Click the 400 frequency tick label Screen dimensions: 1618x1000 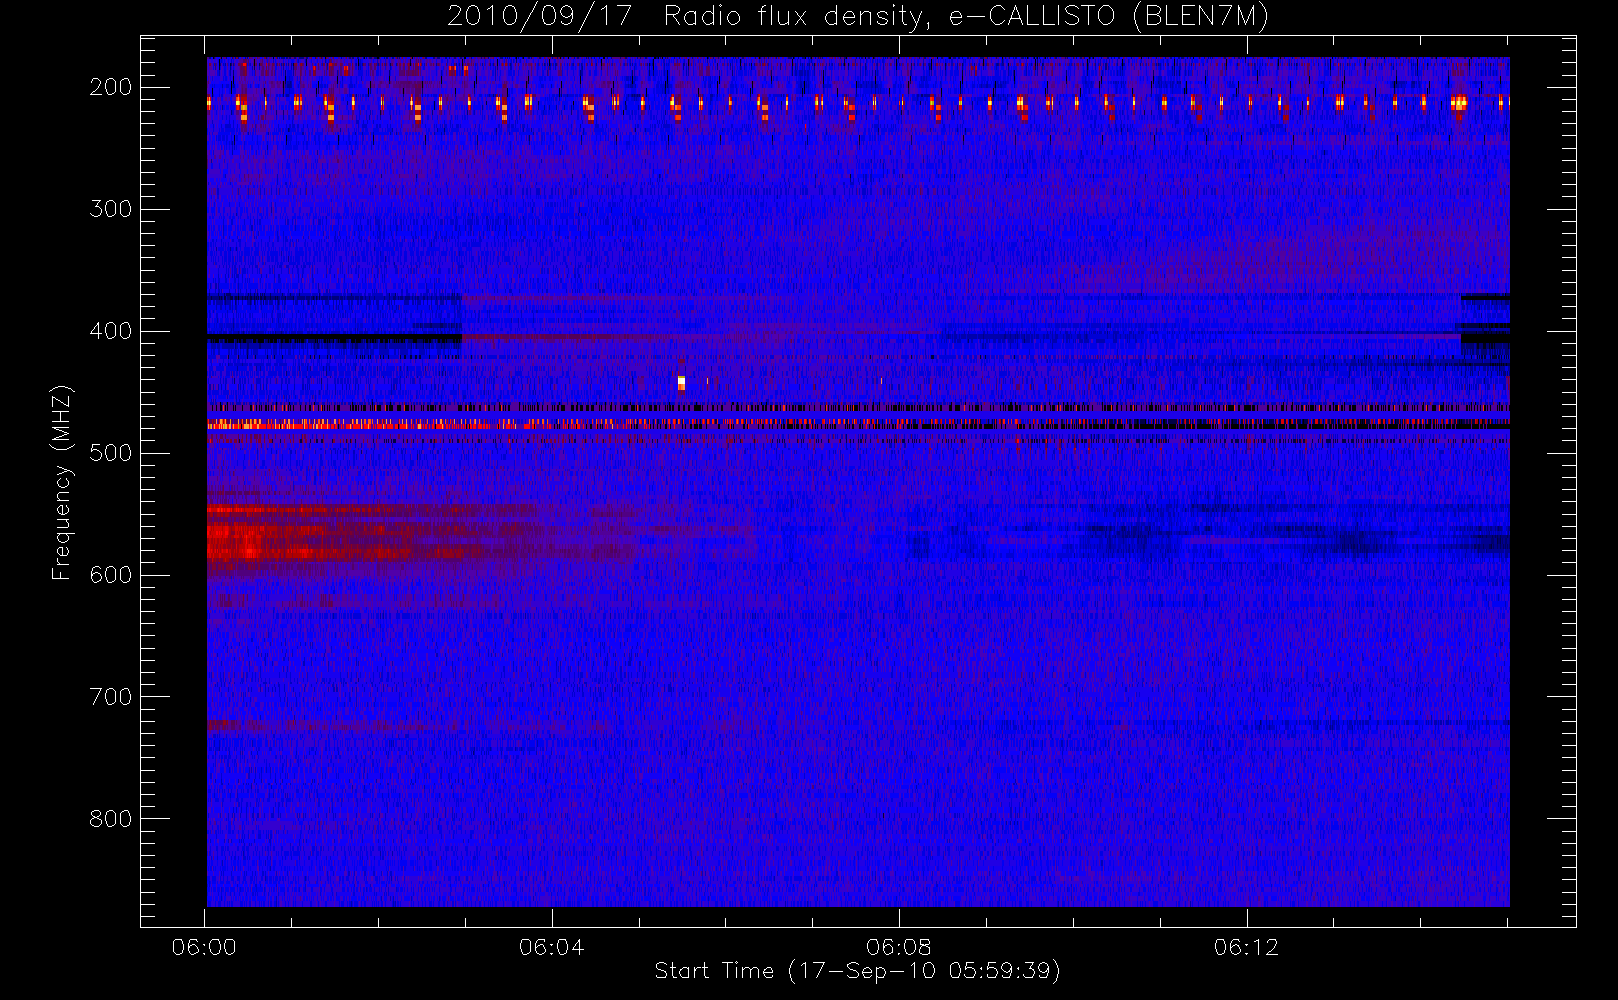point(111,331)
